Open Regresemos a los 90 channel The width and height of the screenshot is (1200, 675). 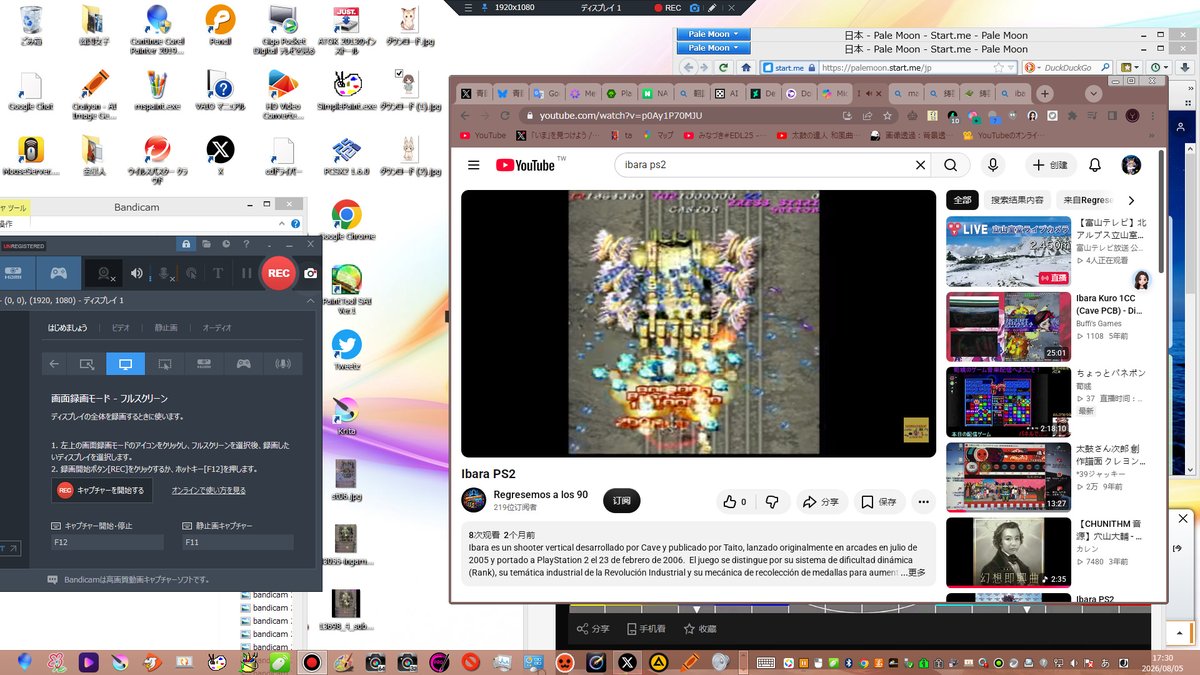[541, 495]
